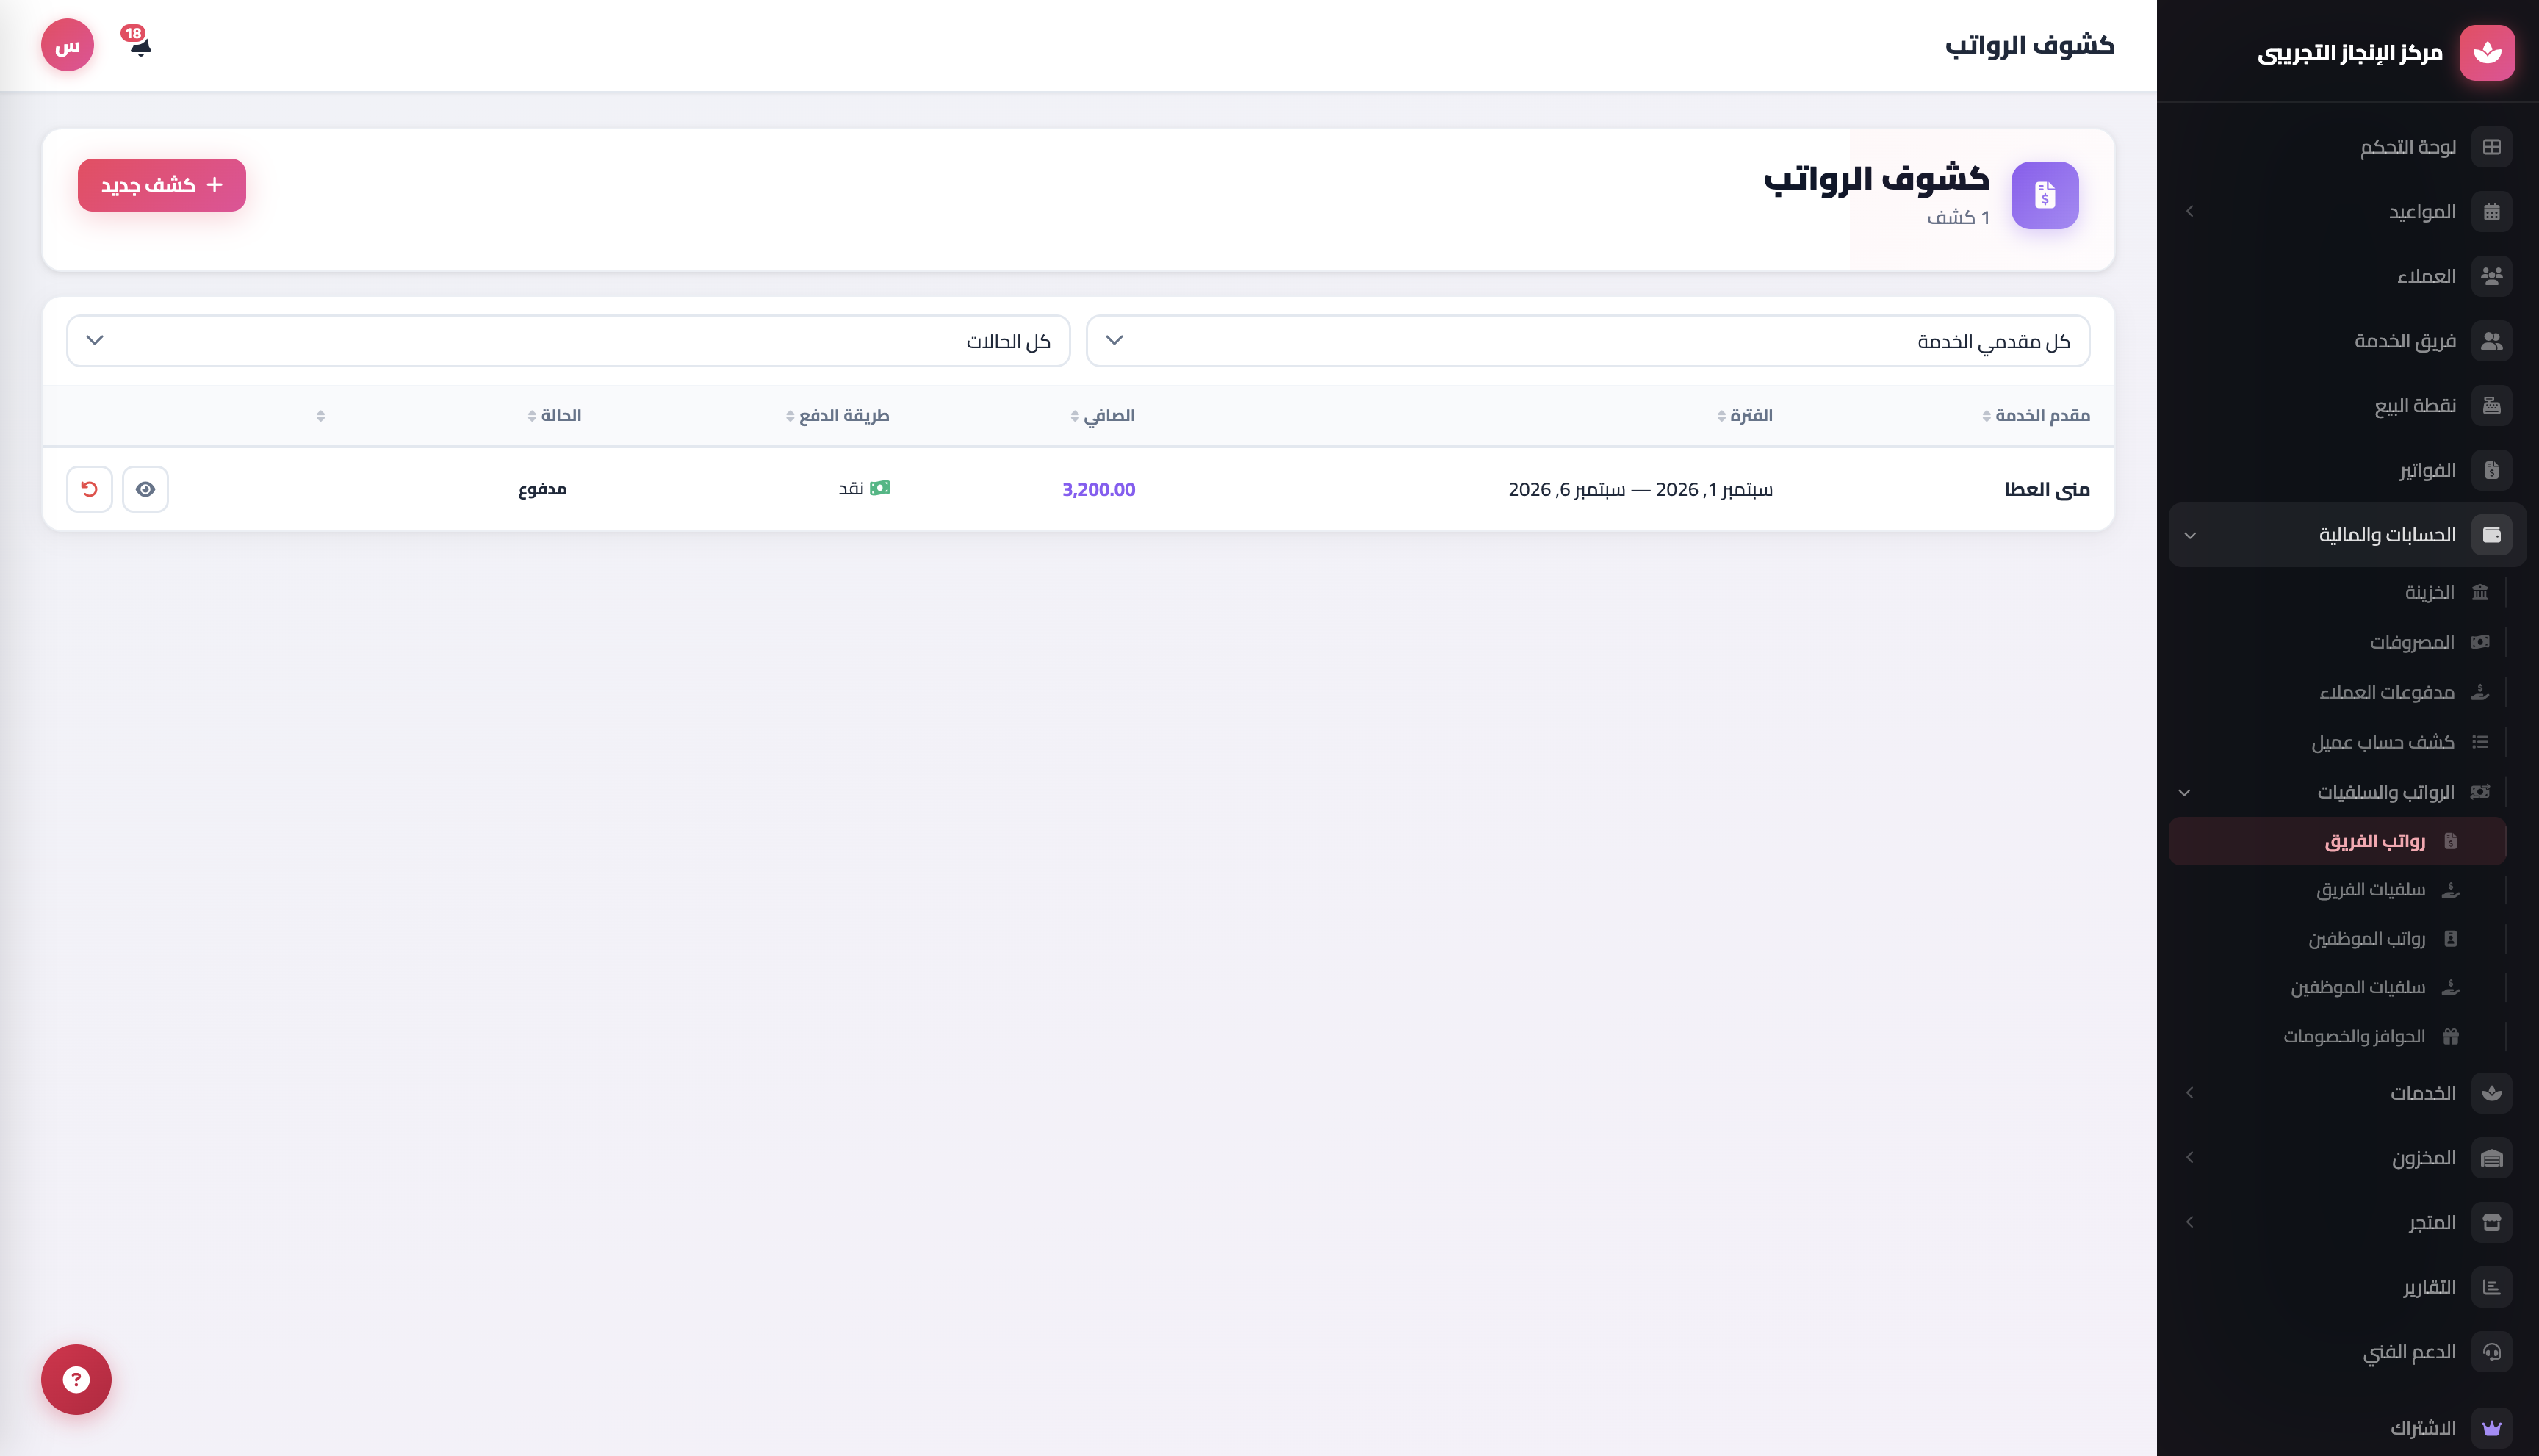Open الفواتير invoices icon in sidebar
Screen dimensions: 2539x1456
[x=2491, y=470]
